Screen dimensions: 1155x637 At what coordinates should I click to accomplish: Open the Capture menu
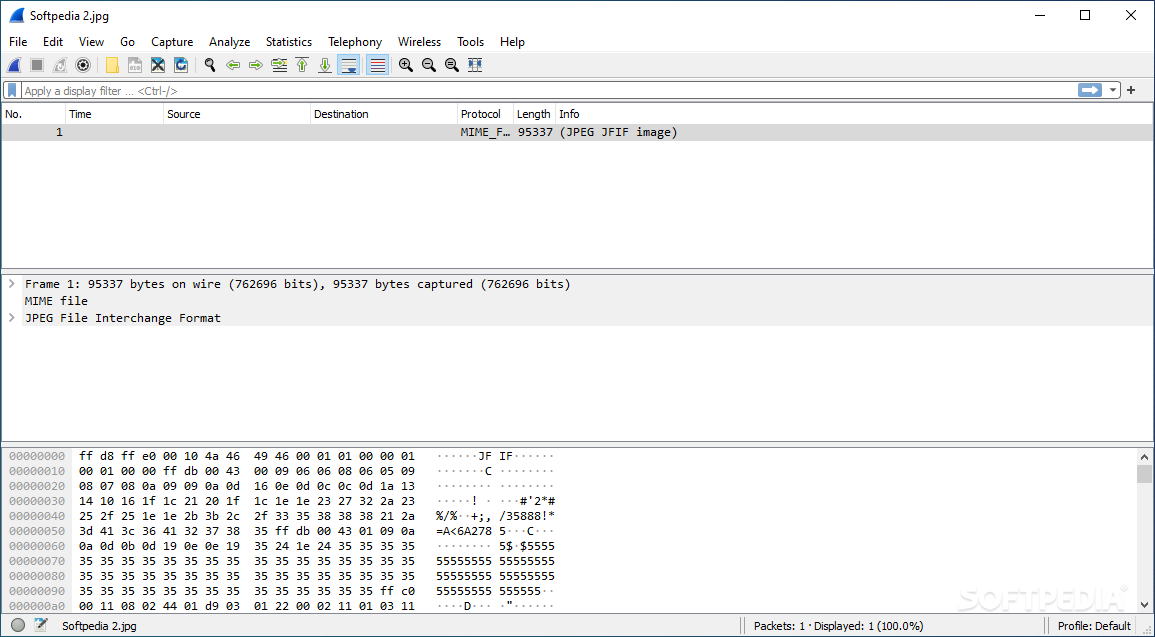(x=172, y=42)
